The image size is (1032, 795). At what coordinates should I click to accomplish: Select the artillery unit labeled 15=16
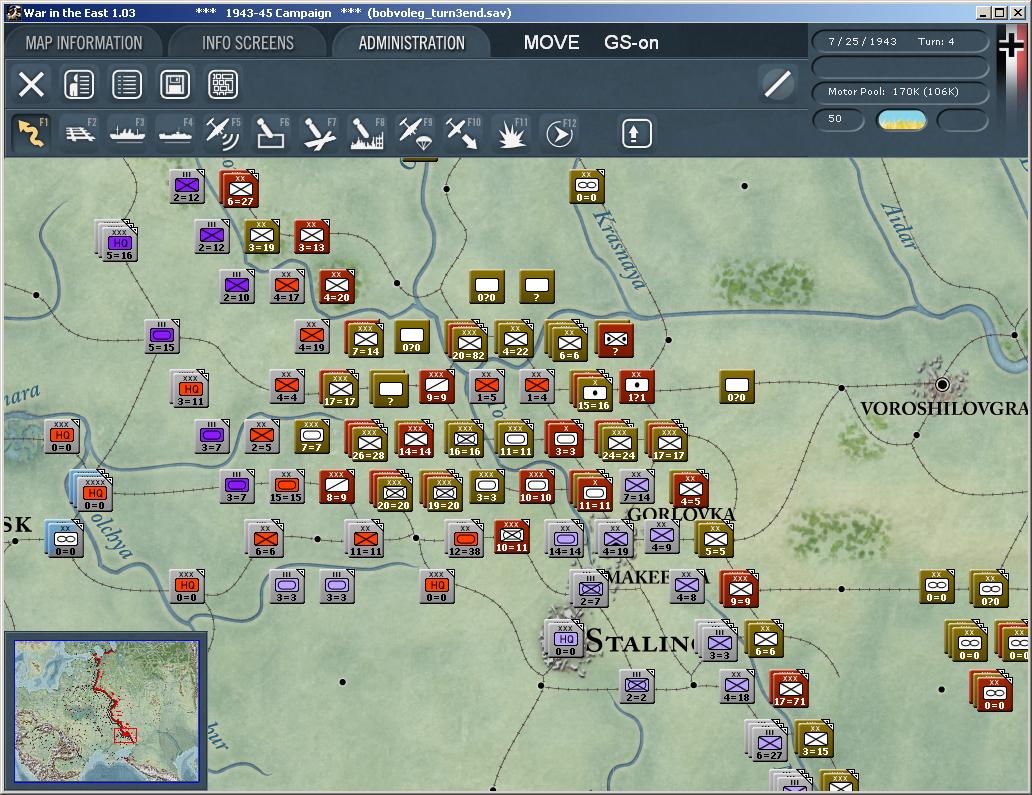click(592, 391)
